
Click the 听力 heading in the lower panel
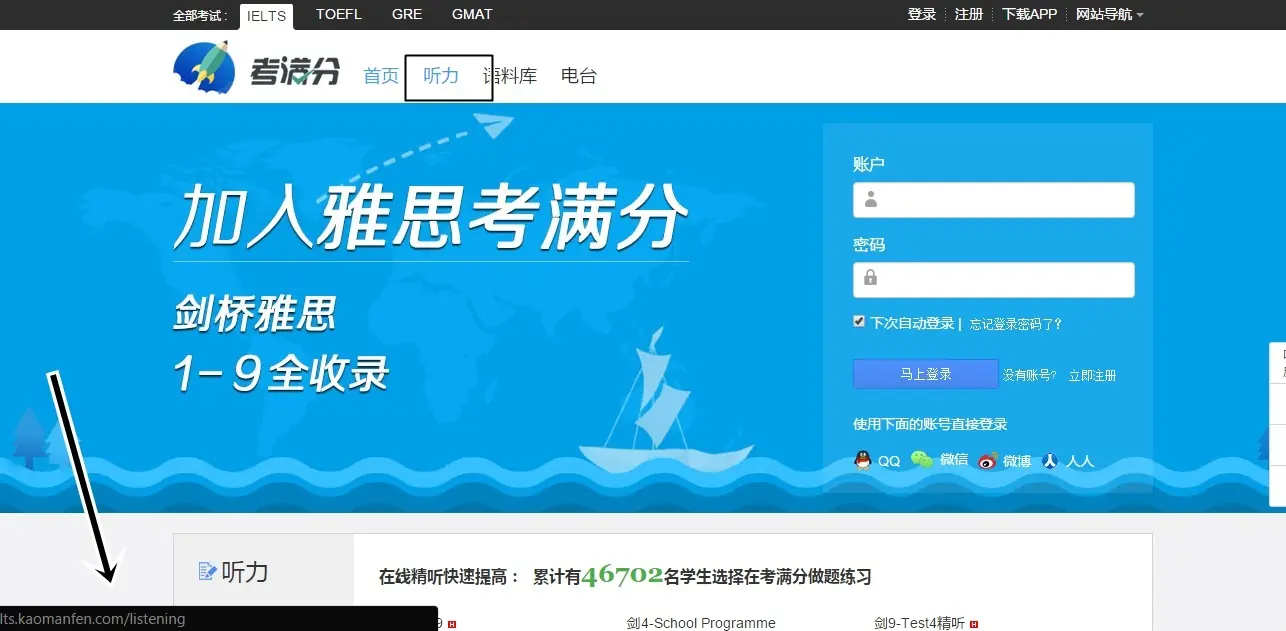click(245, 572)
